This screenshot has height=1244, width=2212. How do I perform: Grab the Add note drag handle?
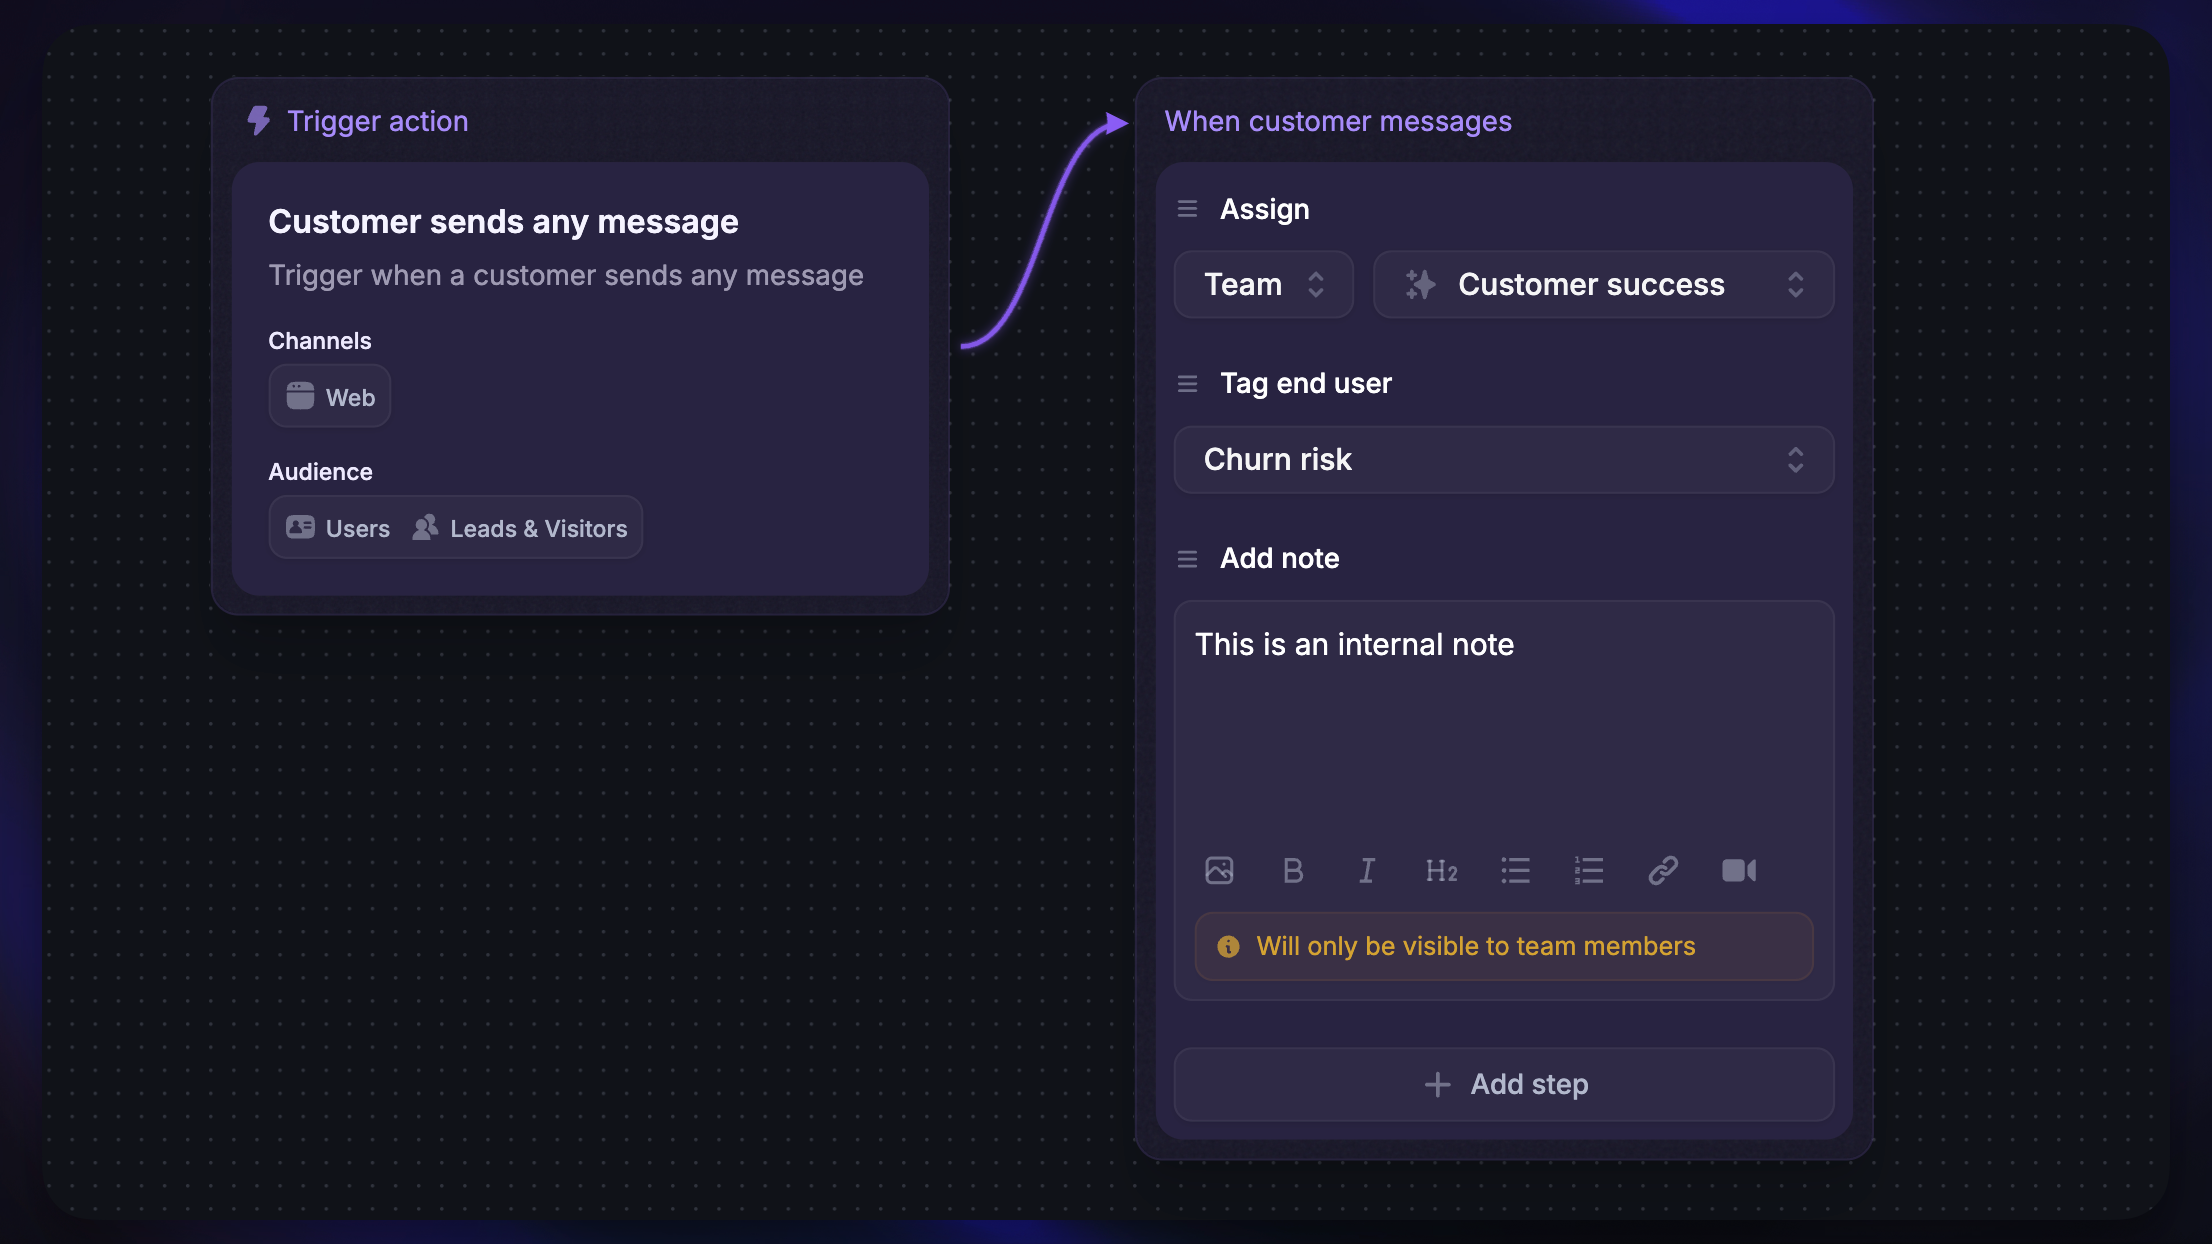[x=1187, y=559]
